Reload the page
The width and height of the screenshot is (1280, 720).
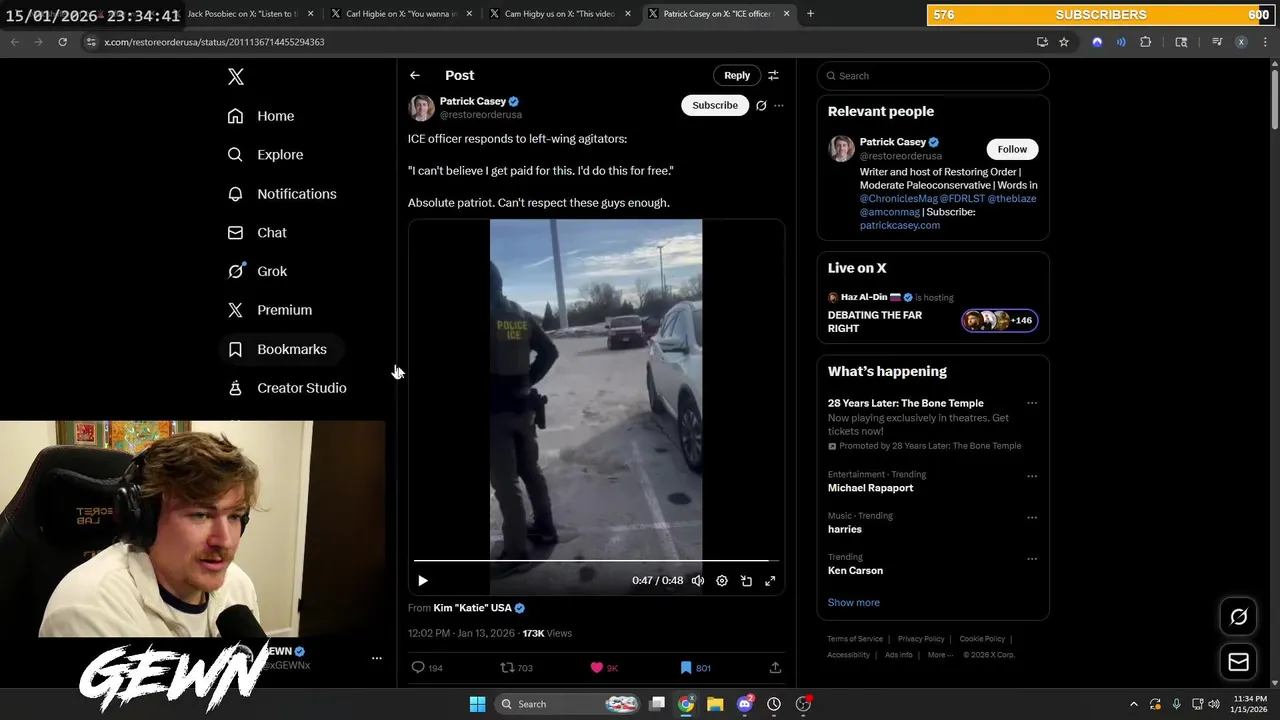point(62,42)
